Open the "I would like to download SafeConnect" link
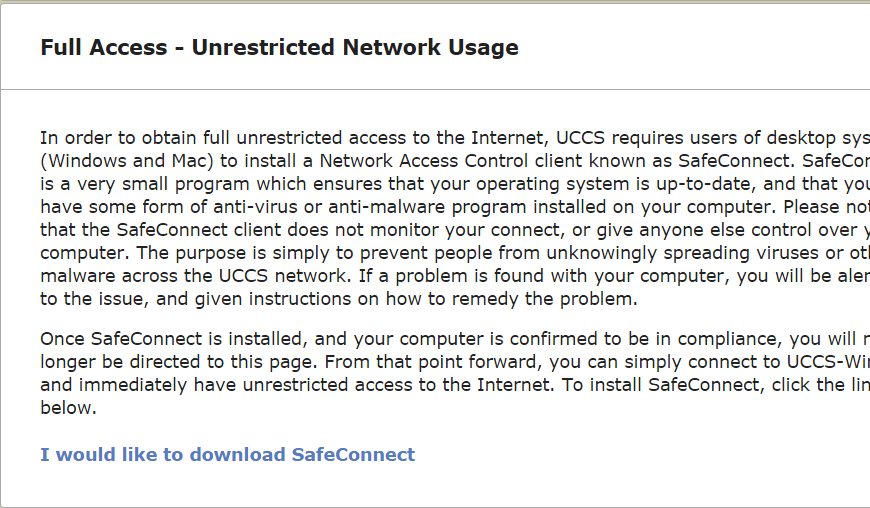The height and width of the screenshot is (508, 870). [227, 455]
